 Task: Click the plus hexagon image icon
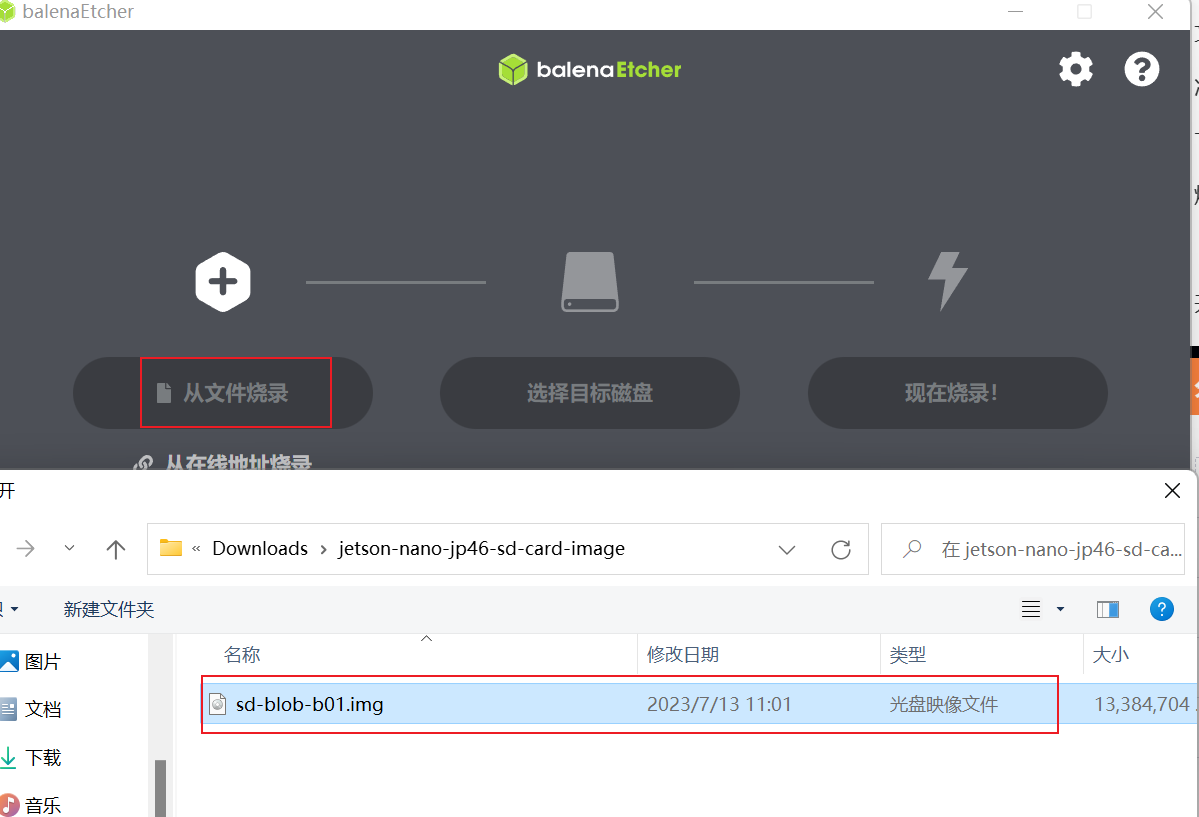coord(223,282)
